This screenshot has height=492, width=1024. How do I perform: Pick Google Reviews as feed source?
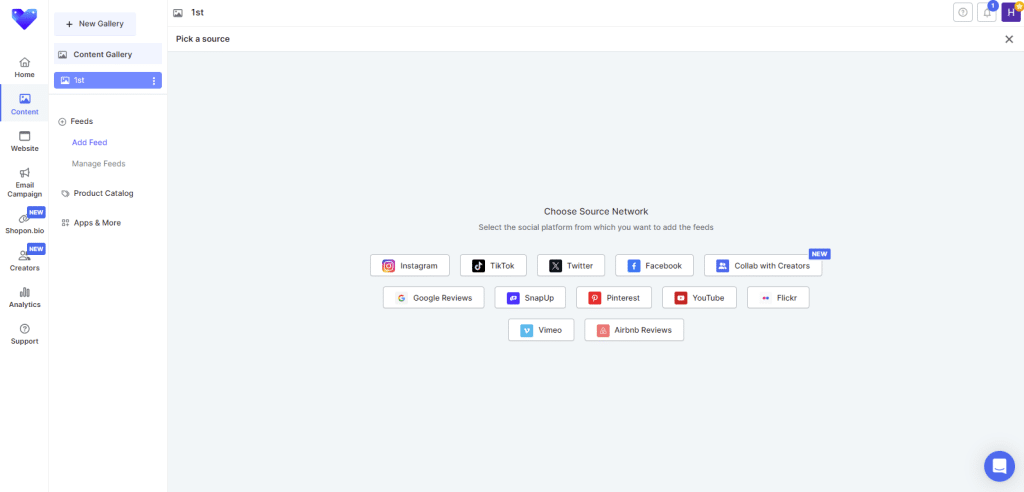coord(434,297)
